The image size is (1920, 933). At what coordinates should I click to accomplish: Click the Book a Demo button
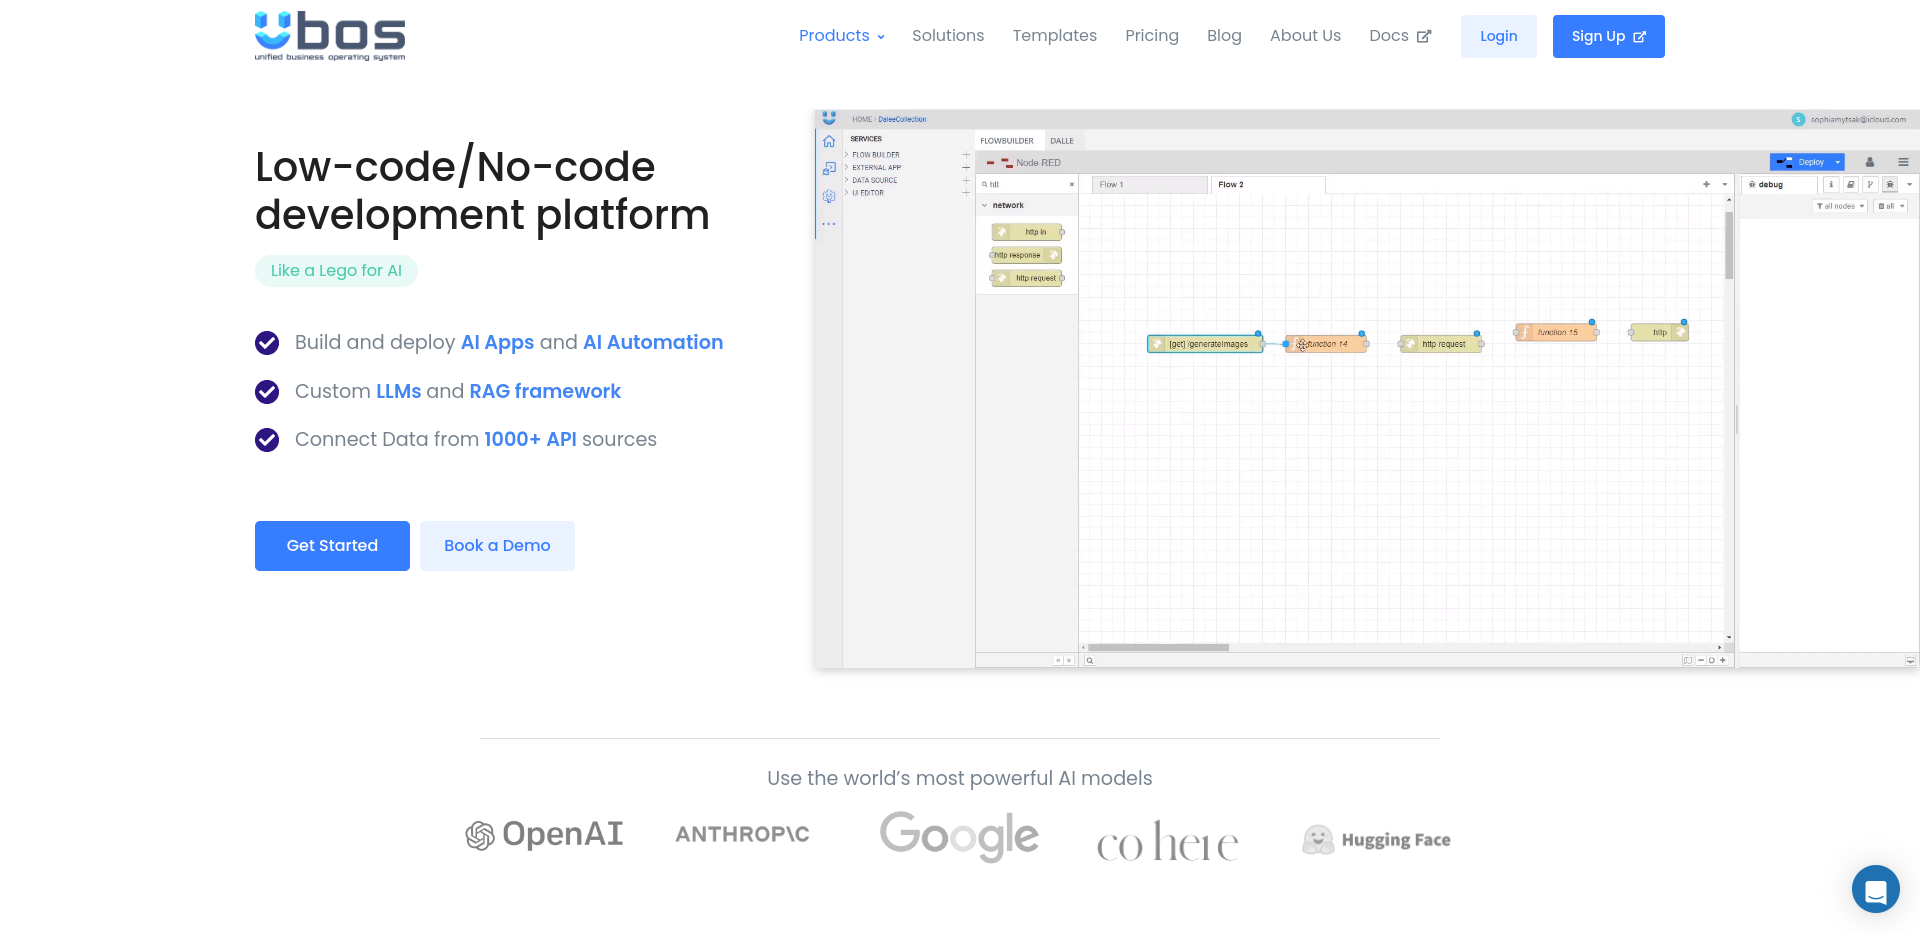click(x=497, y=546)
